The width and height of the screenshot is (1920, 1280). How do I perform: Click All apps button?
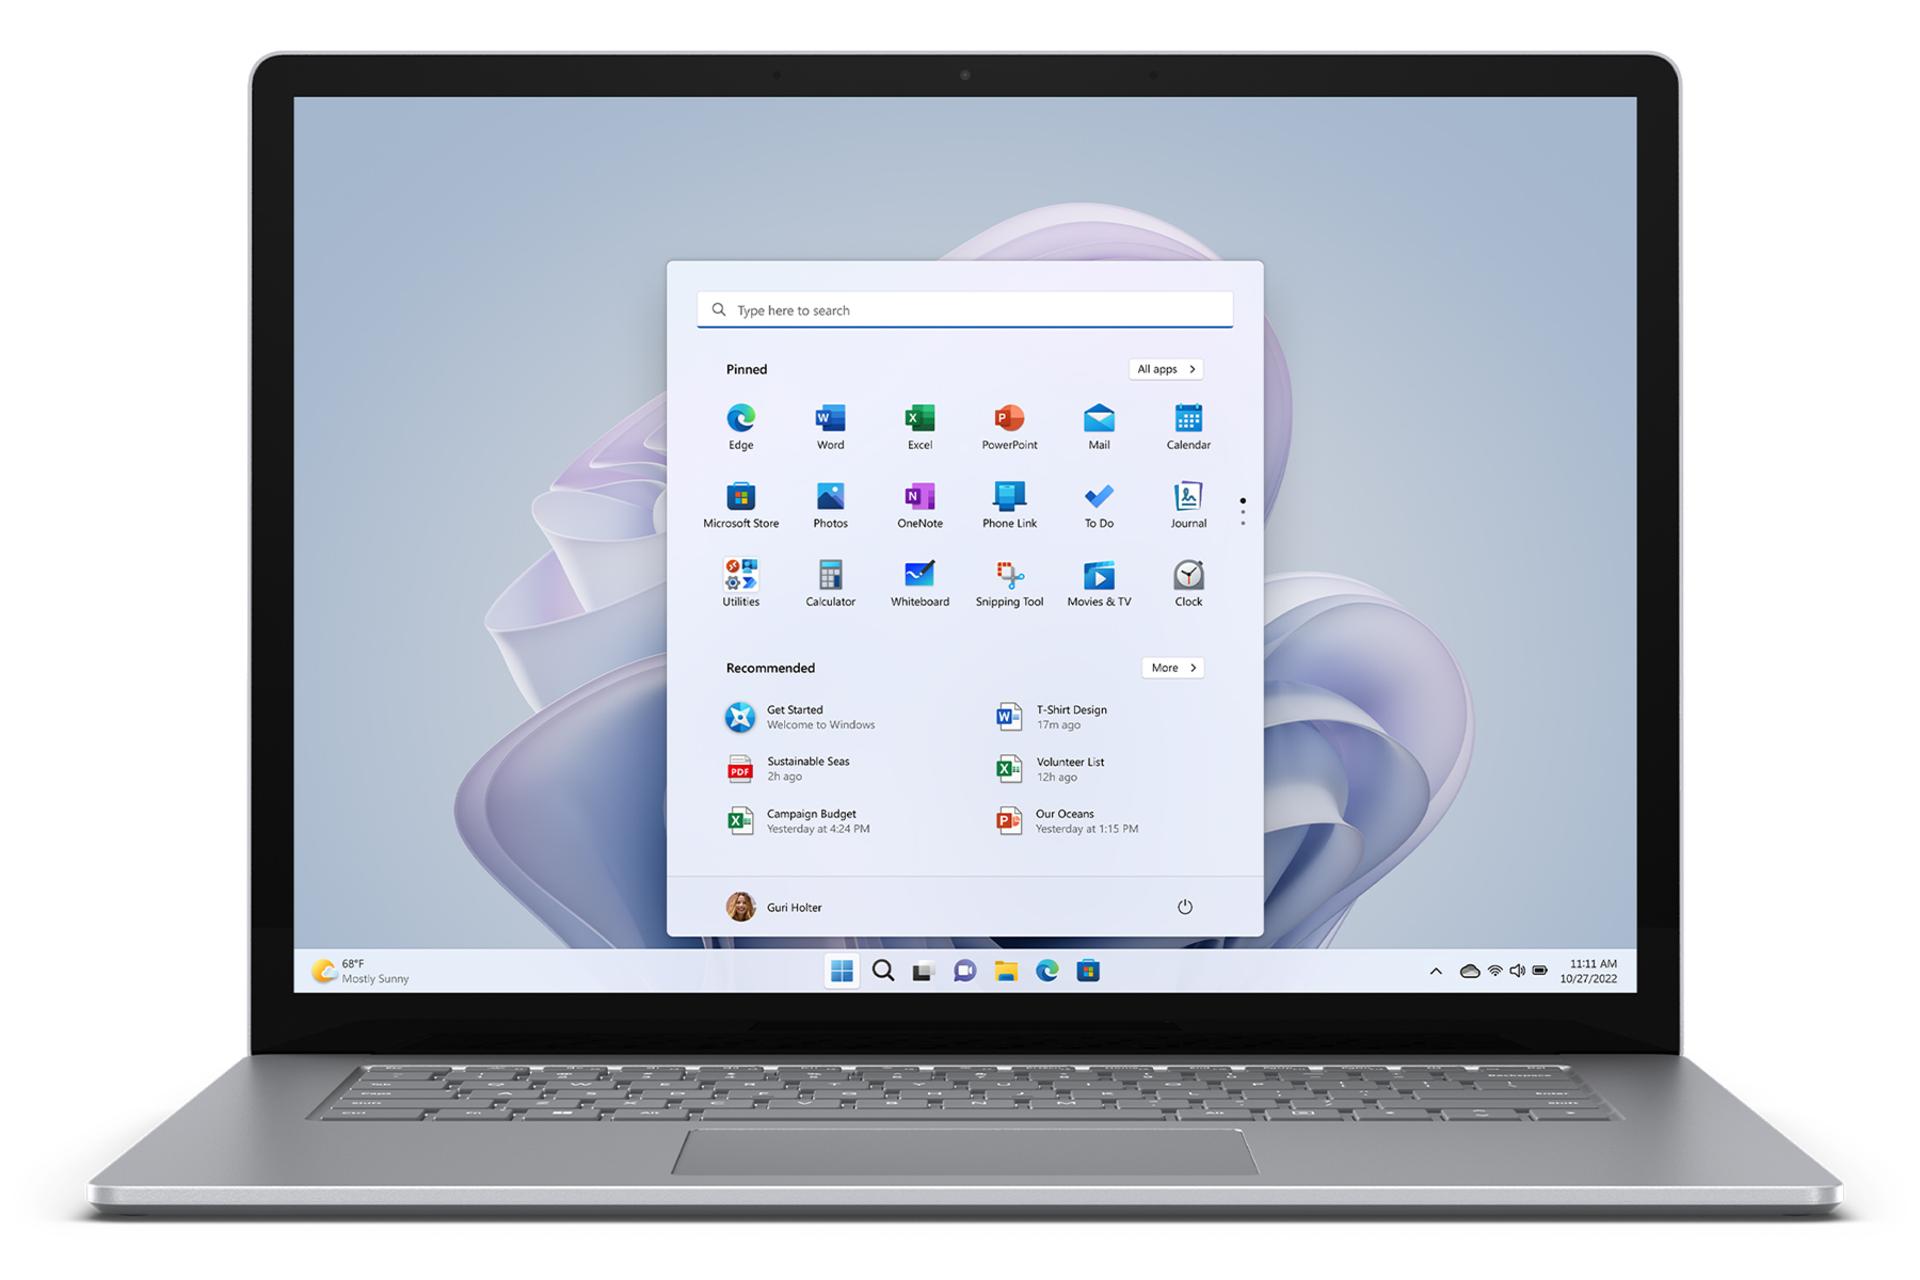click(1166, 369)
